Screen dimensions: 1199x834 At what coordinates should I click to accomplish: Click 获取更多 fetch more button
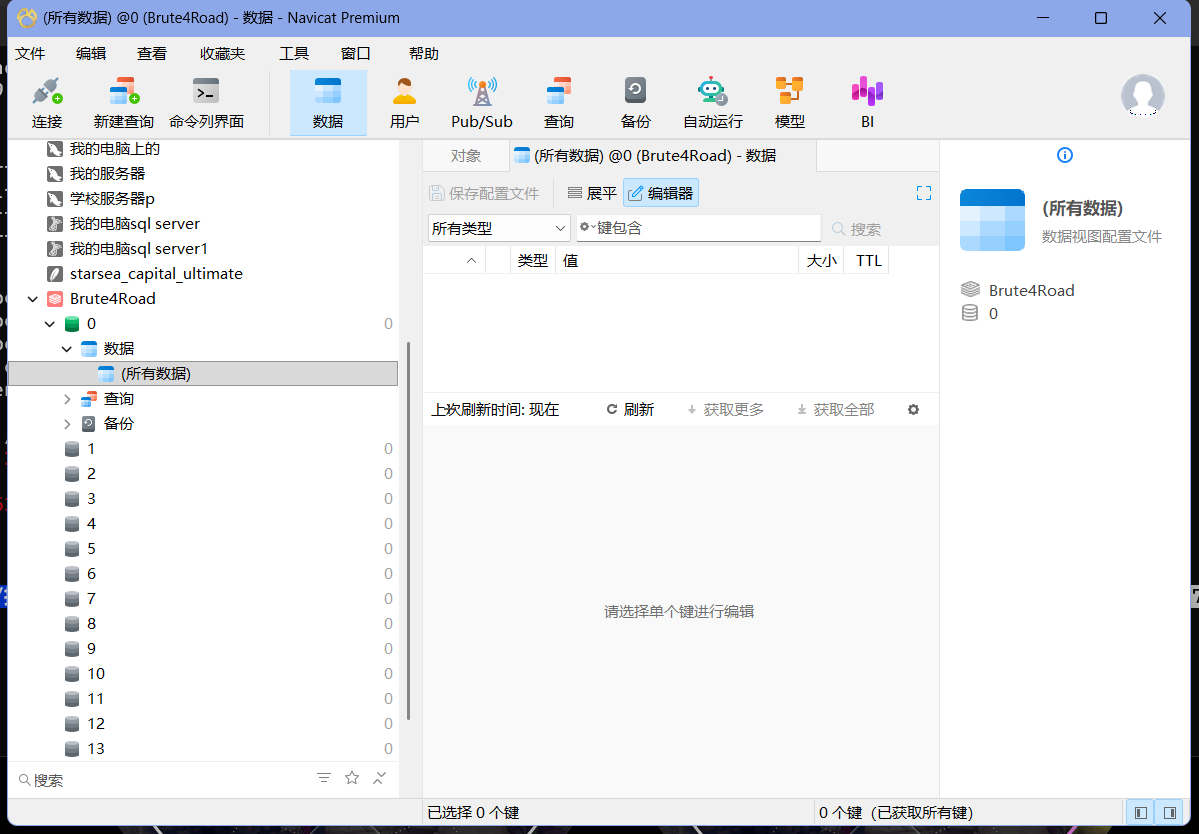tap(725, 410)
